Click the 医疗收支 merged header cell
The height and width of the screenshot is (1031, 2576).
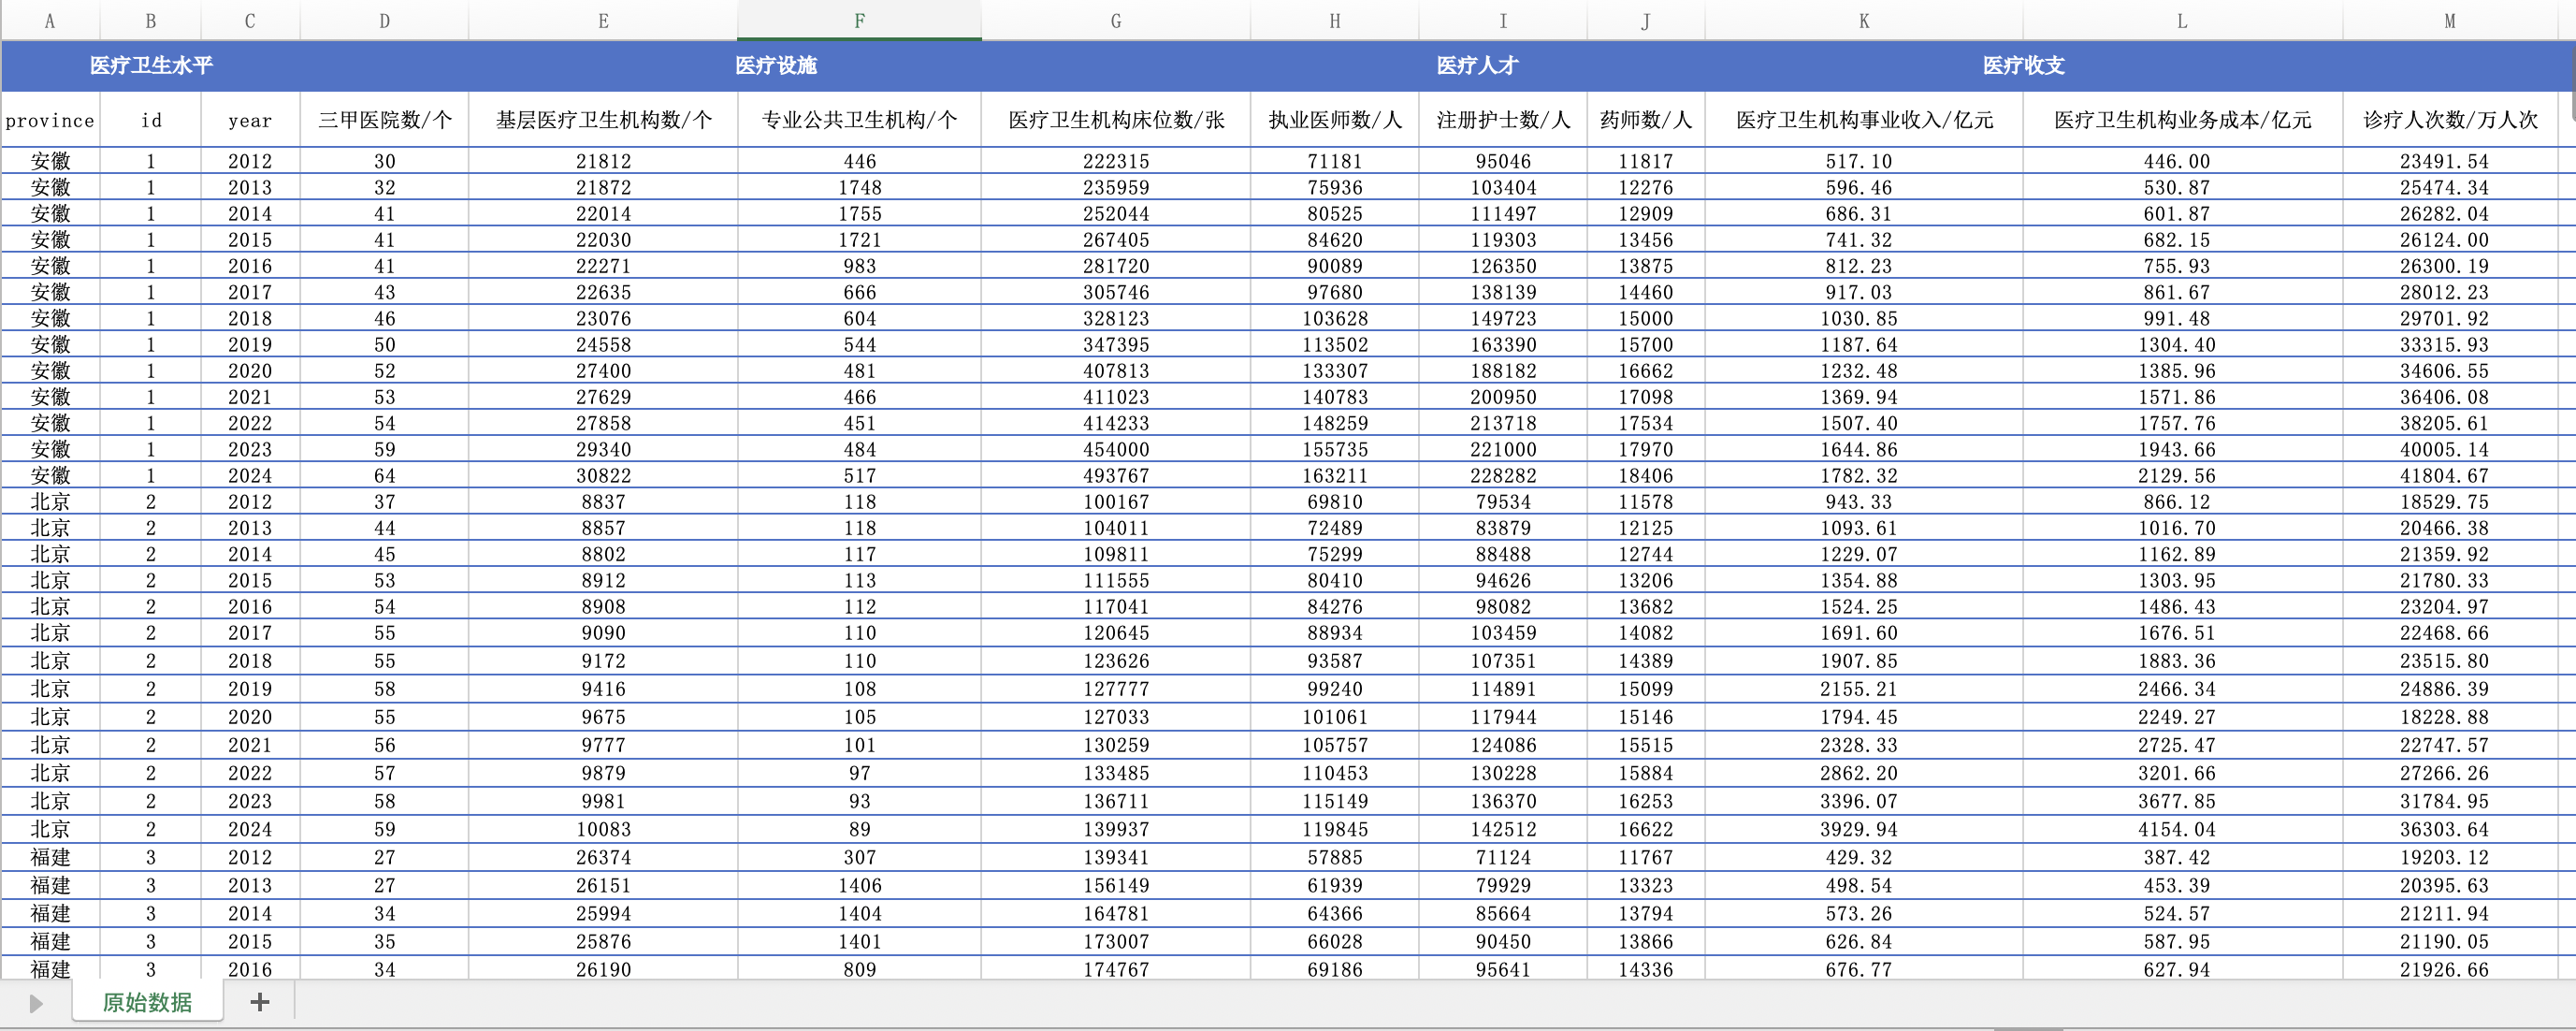2023,65
